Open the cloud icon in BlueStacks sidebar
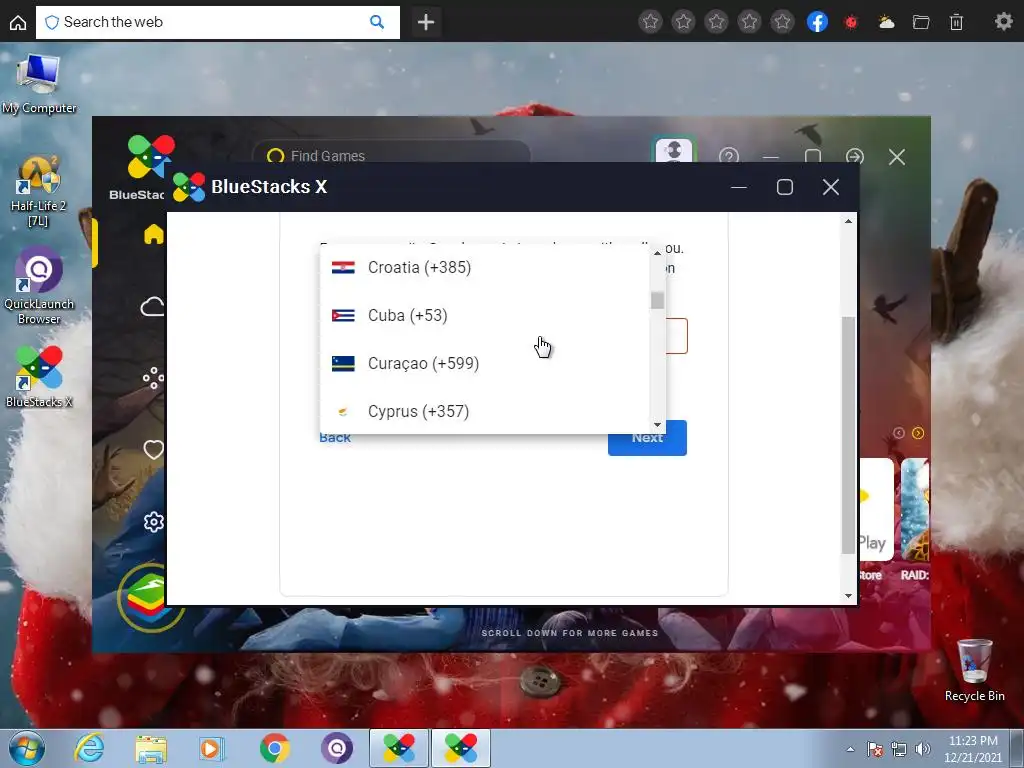The height and width of the screenshot is (768, 1024). 152,306
